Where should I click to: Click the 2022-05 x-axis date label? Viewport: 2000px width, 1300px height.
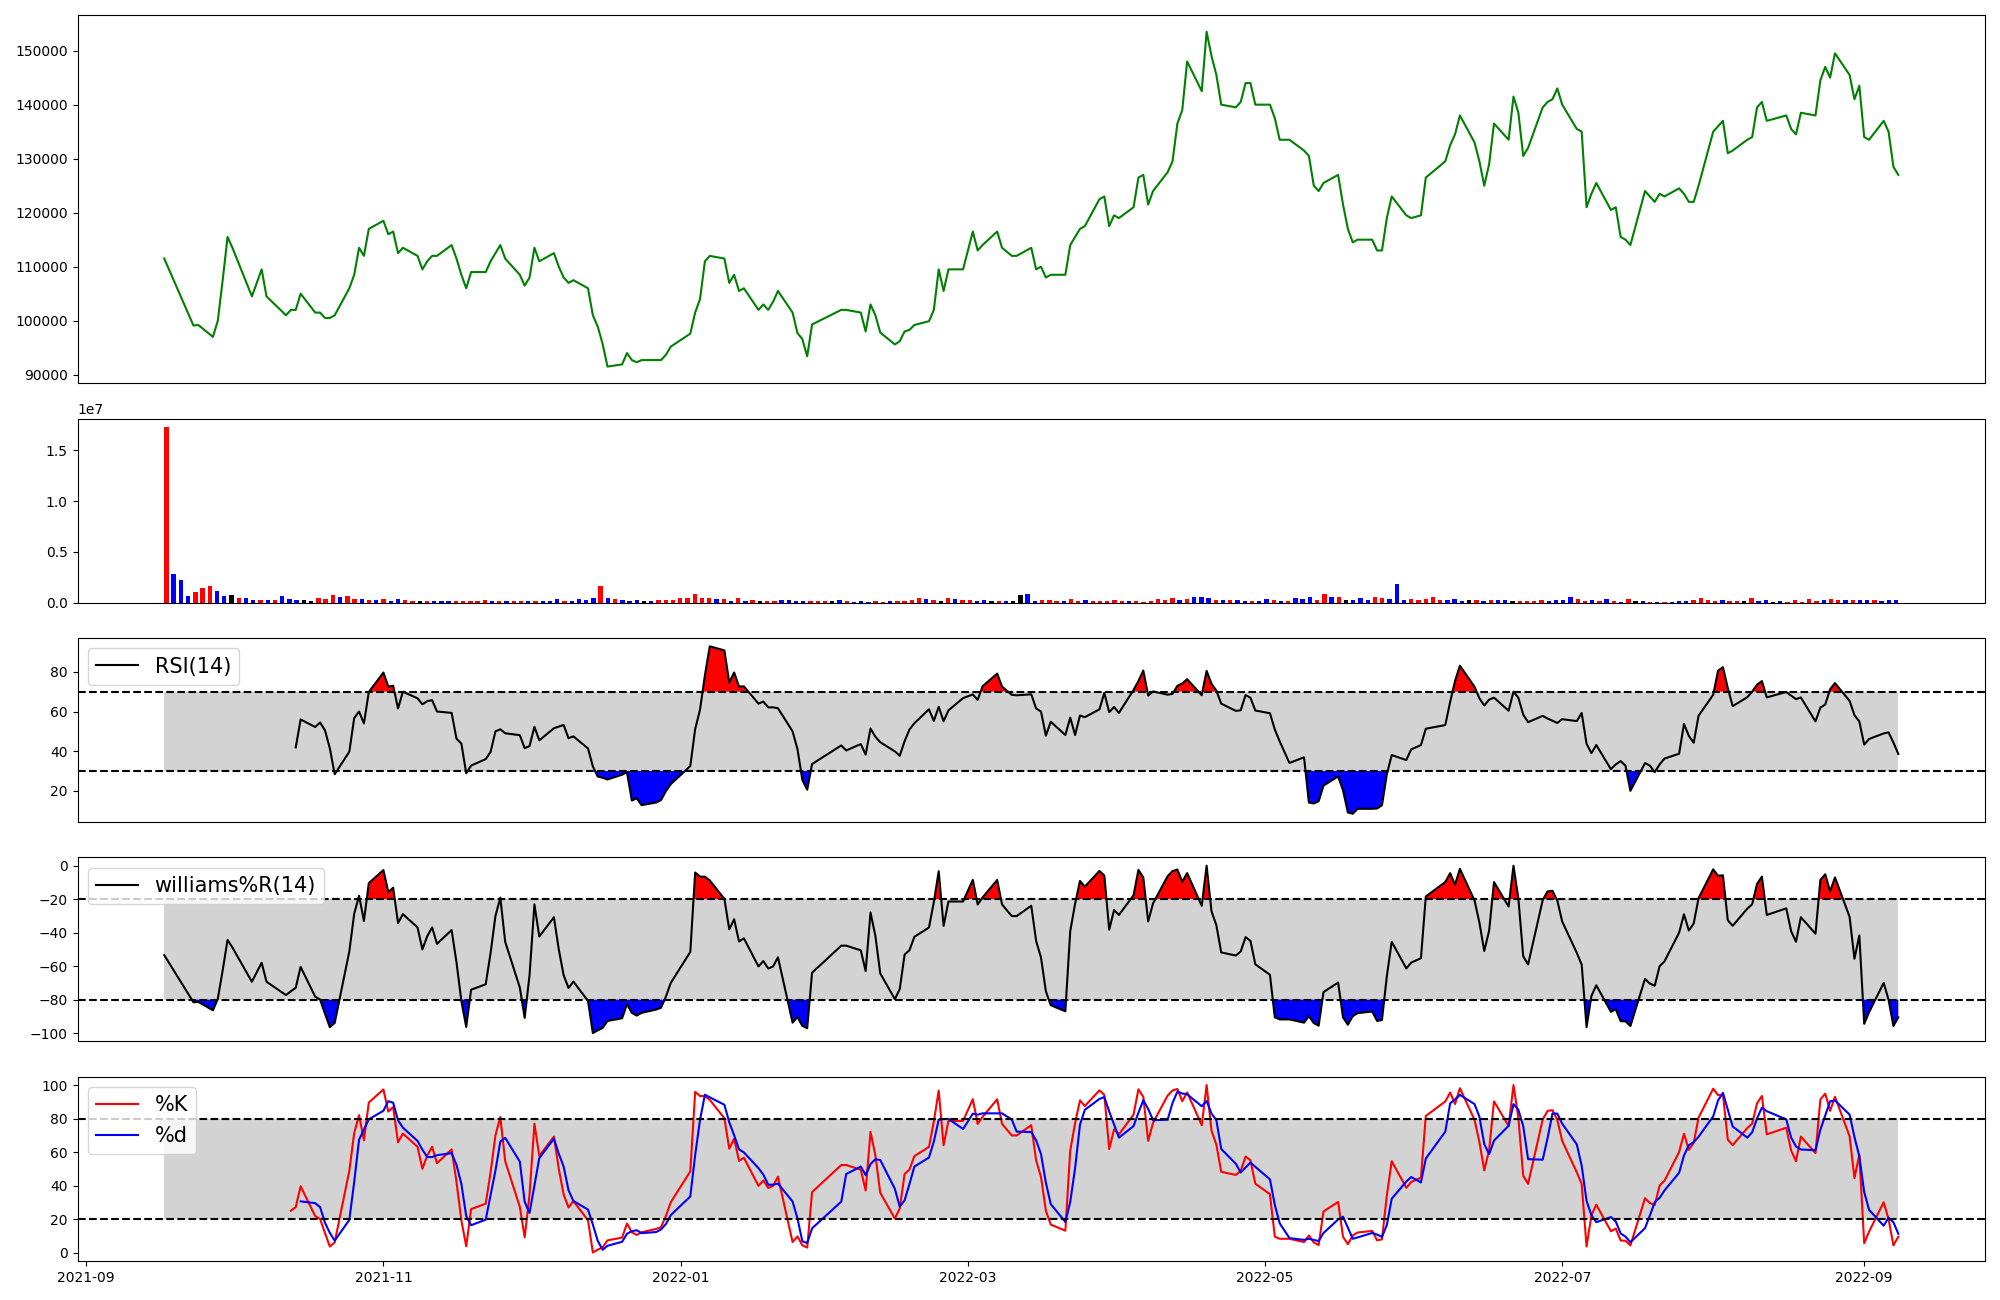[x=1265, y=1277]
